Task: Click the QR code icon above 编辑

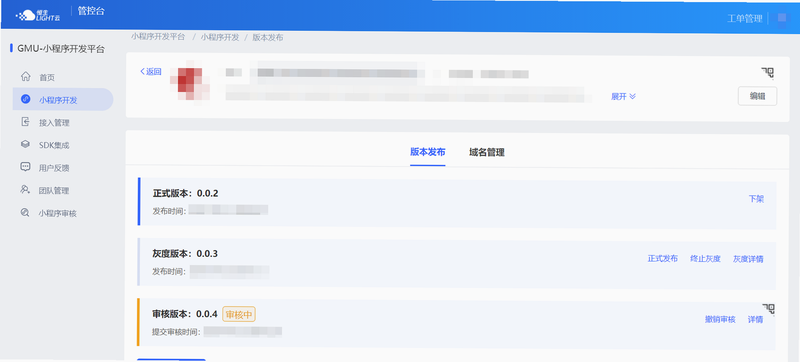Action: pyautogui.click(x=768, y=73)
